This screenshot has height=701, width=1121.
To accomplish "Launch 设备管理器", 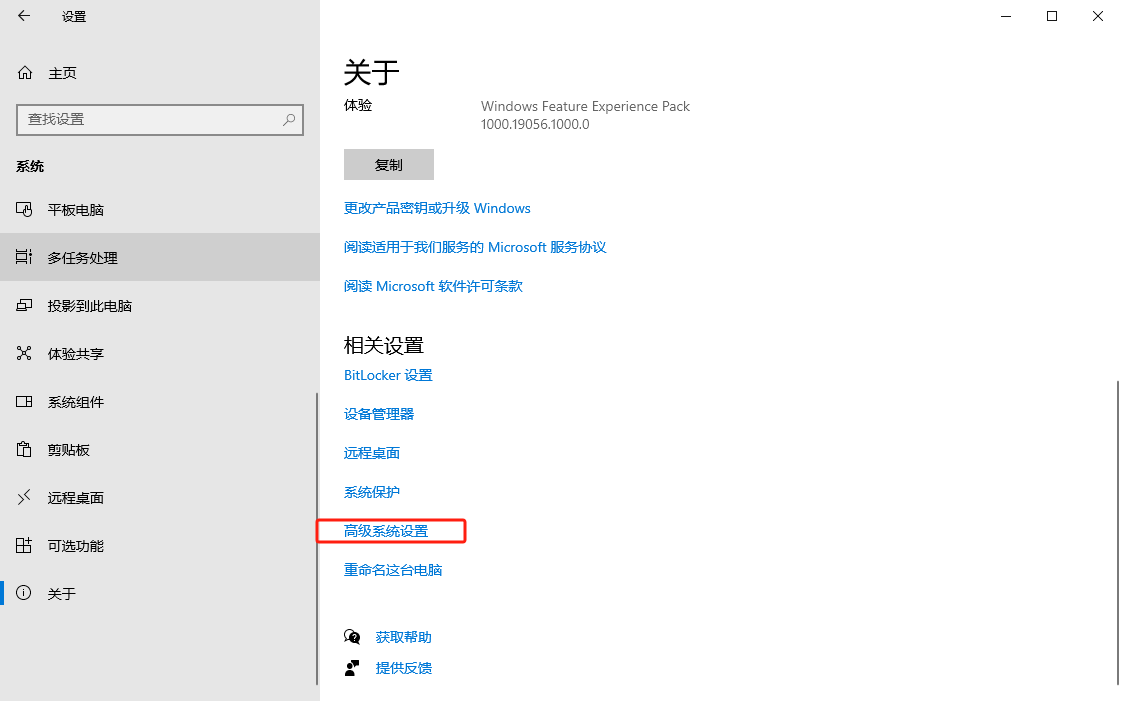I will [379, 414].
